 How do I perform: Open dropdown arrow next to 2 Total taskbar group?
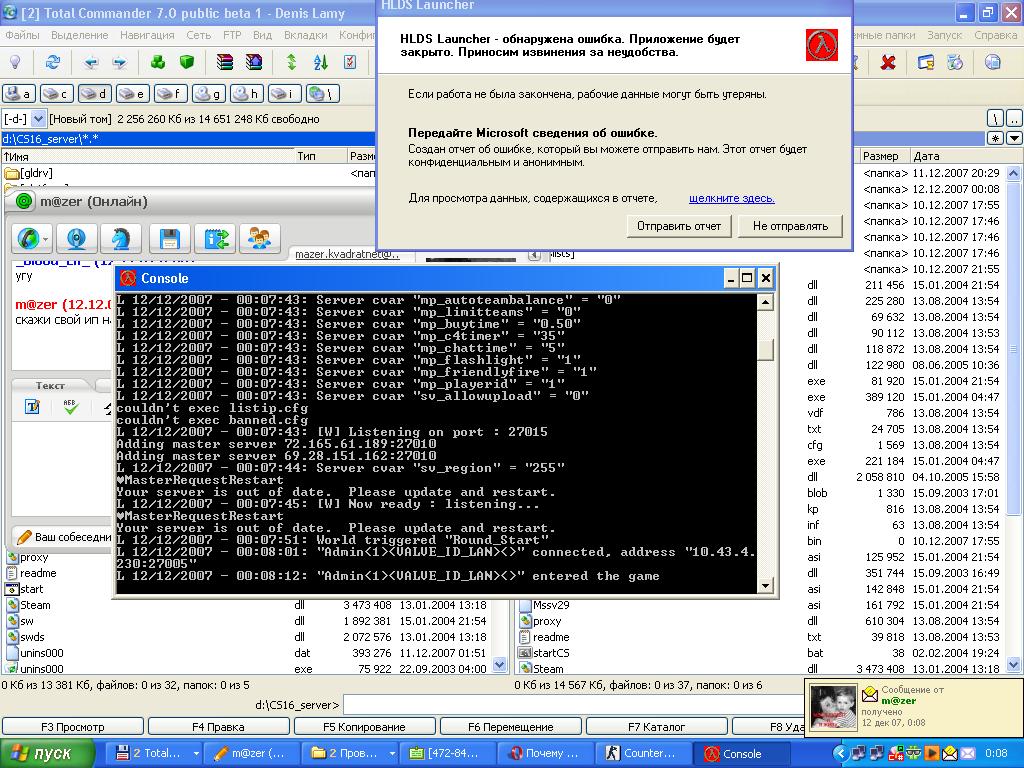[195, 753]
